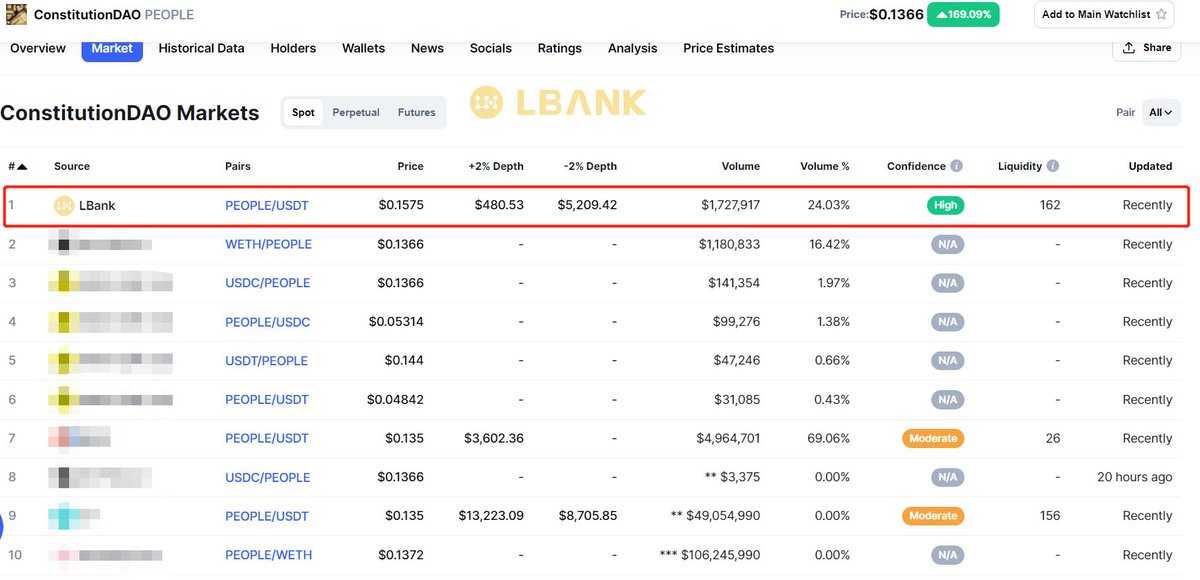Sort by the Updated column header
The height and width of the screenshot is (580, 1200).
point(1150,167)
